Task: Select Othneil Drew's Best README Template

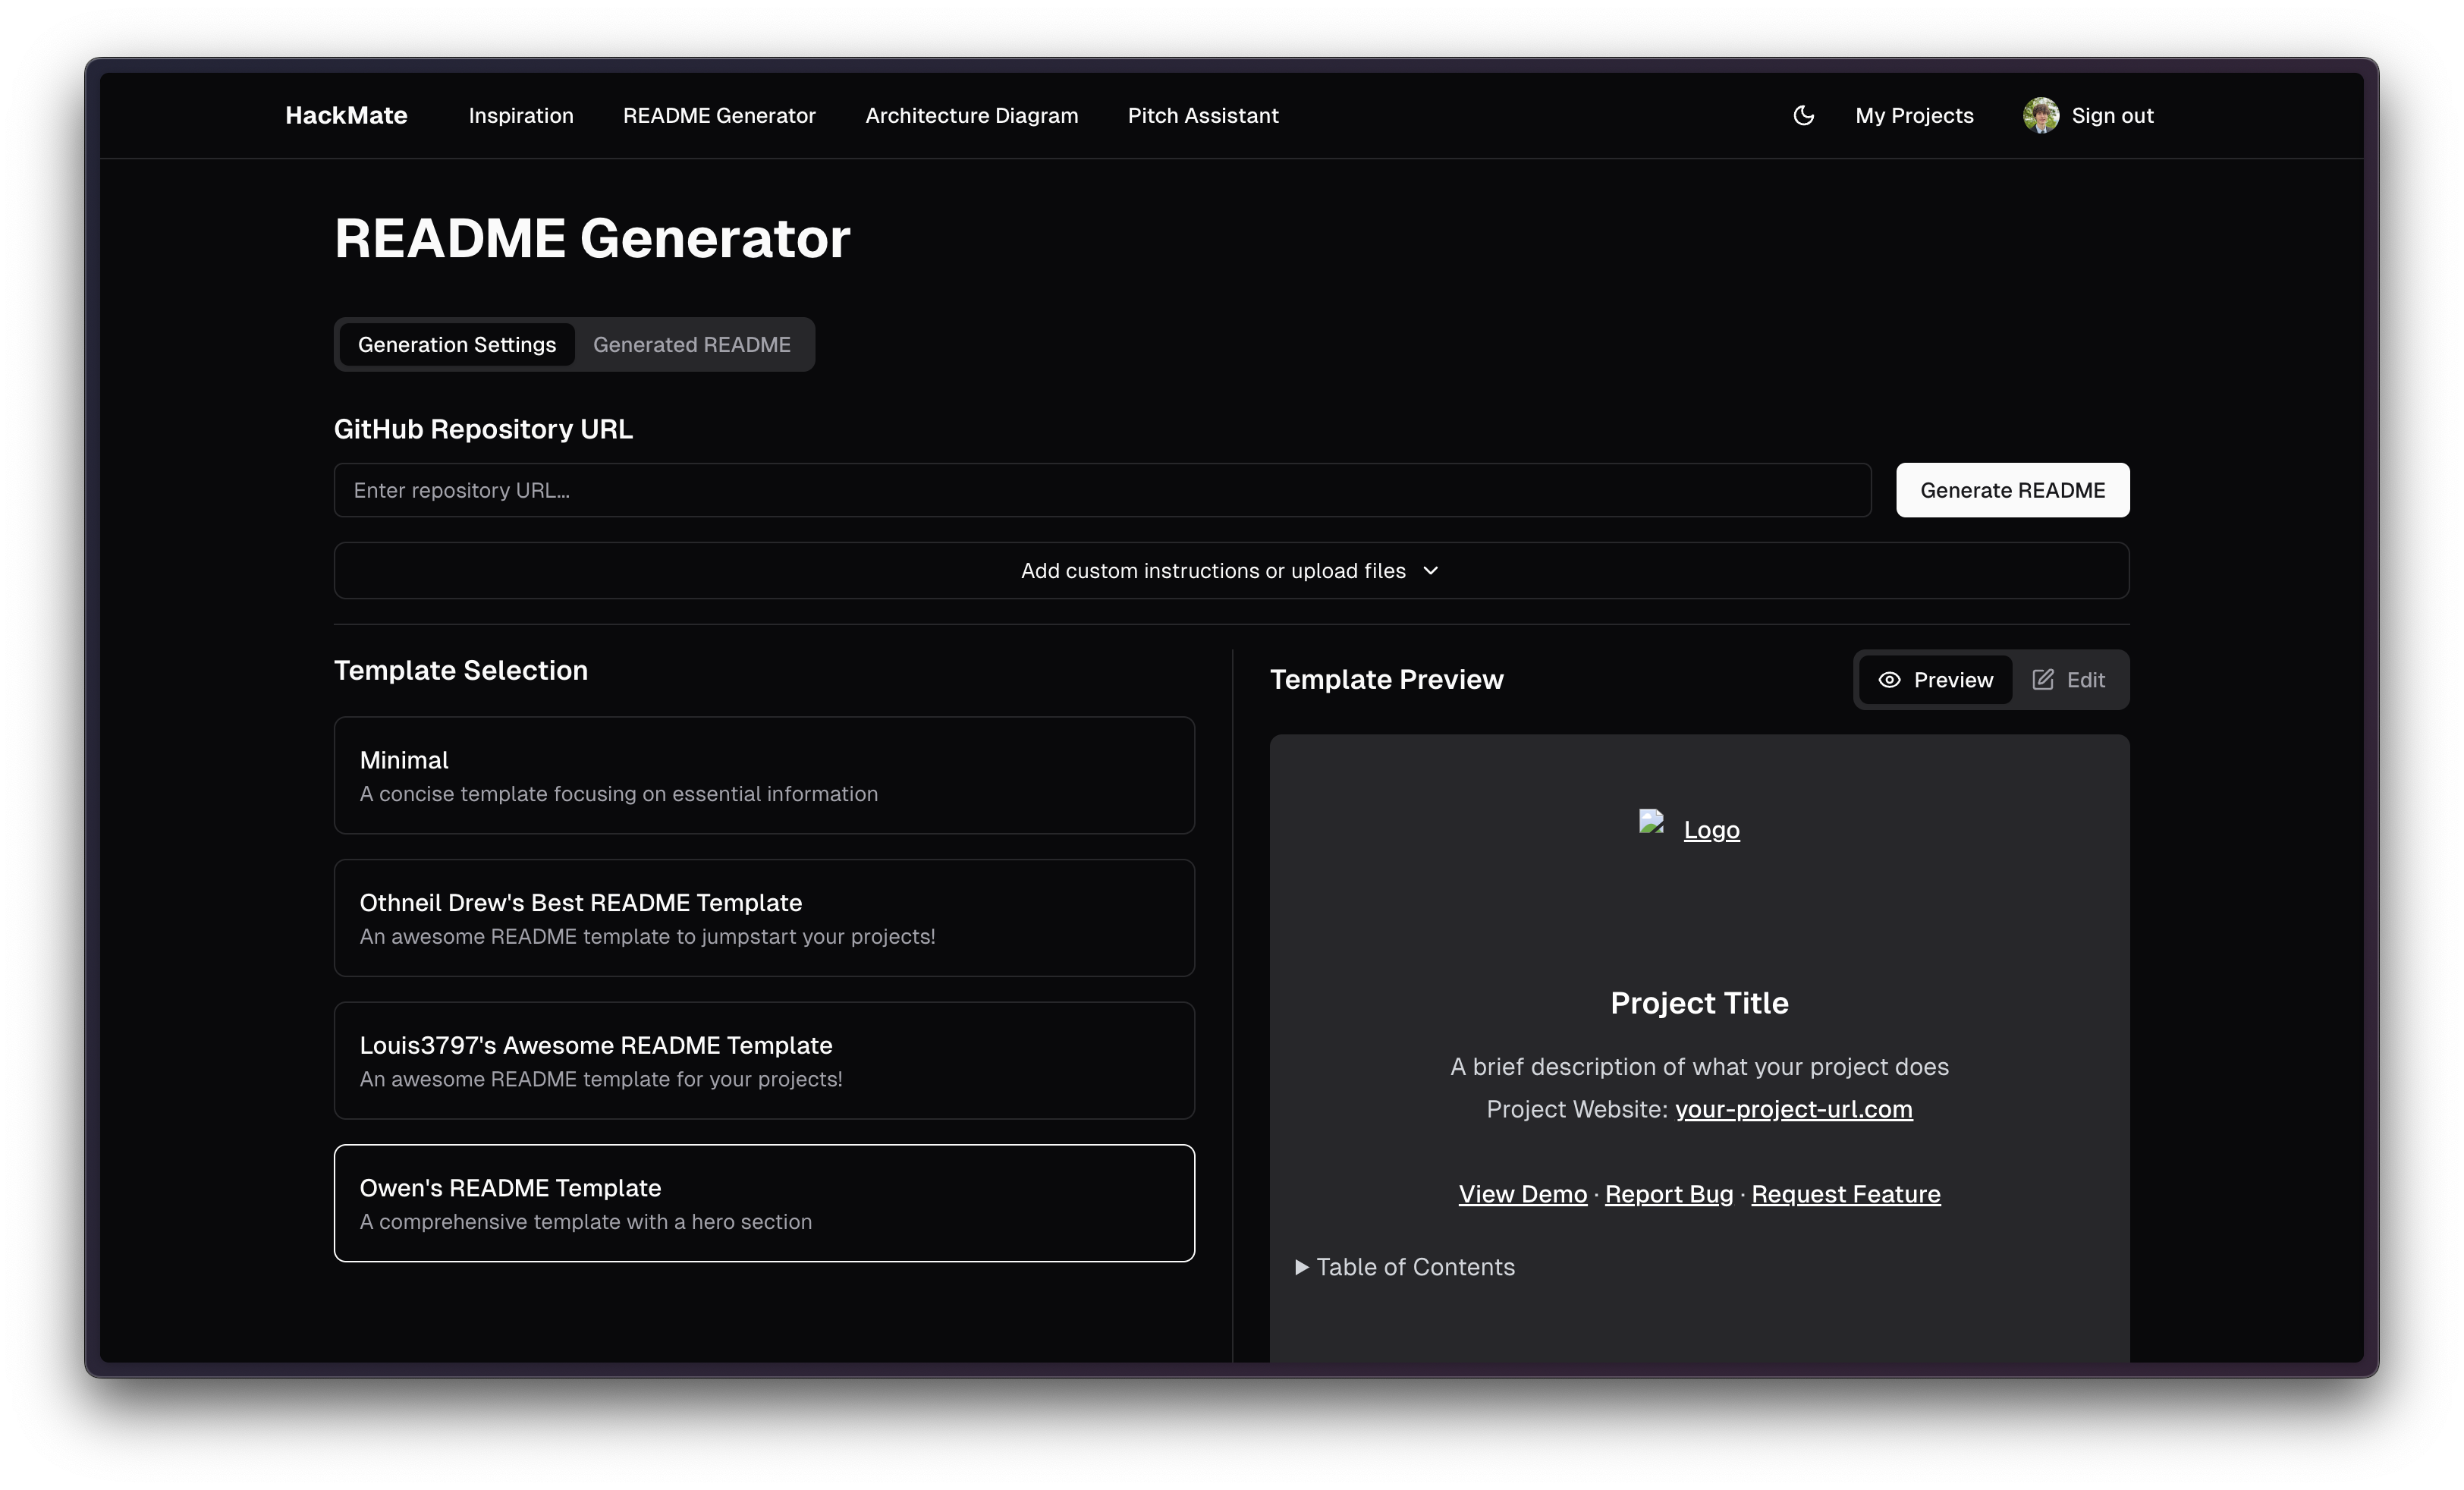Action: (x=764, y=918)
